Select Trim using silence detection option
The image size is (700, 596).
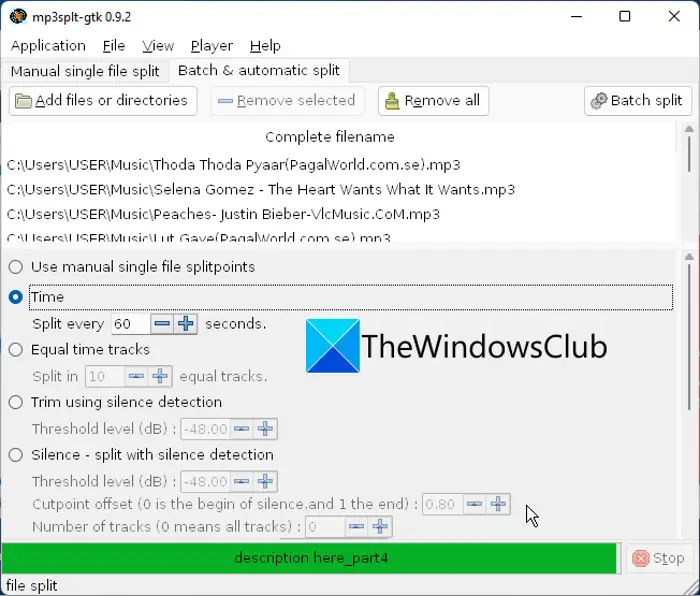click(16, 402)
